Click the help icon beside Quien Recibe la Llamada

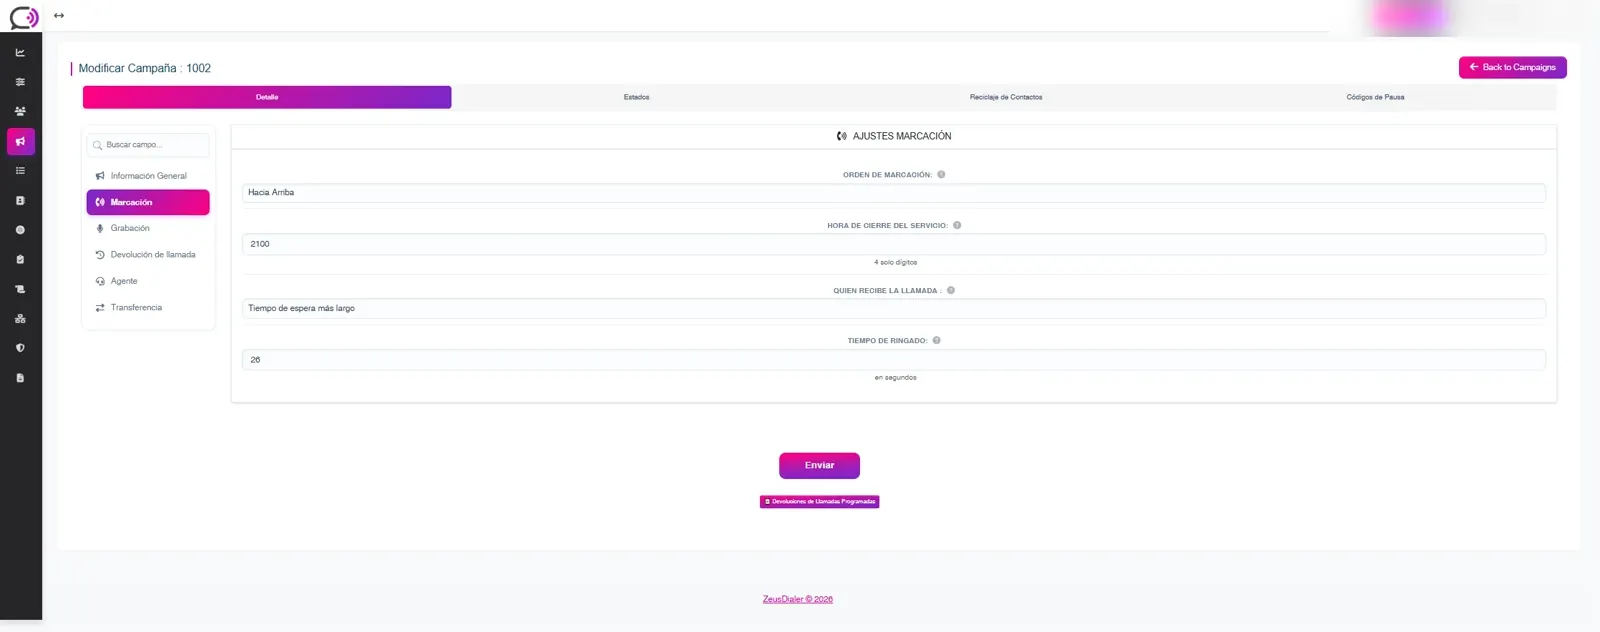tap(951, 290)
